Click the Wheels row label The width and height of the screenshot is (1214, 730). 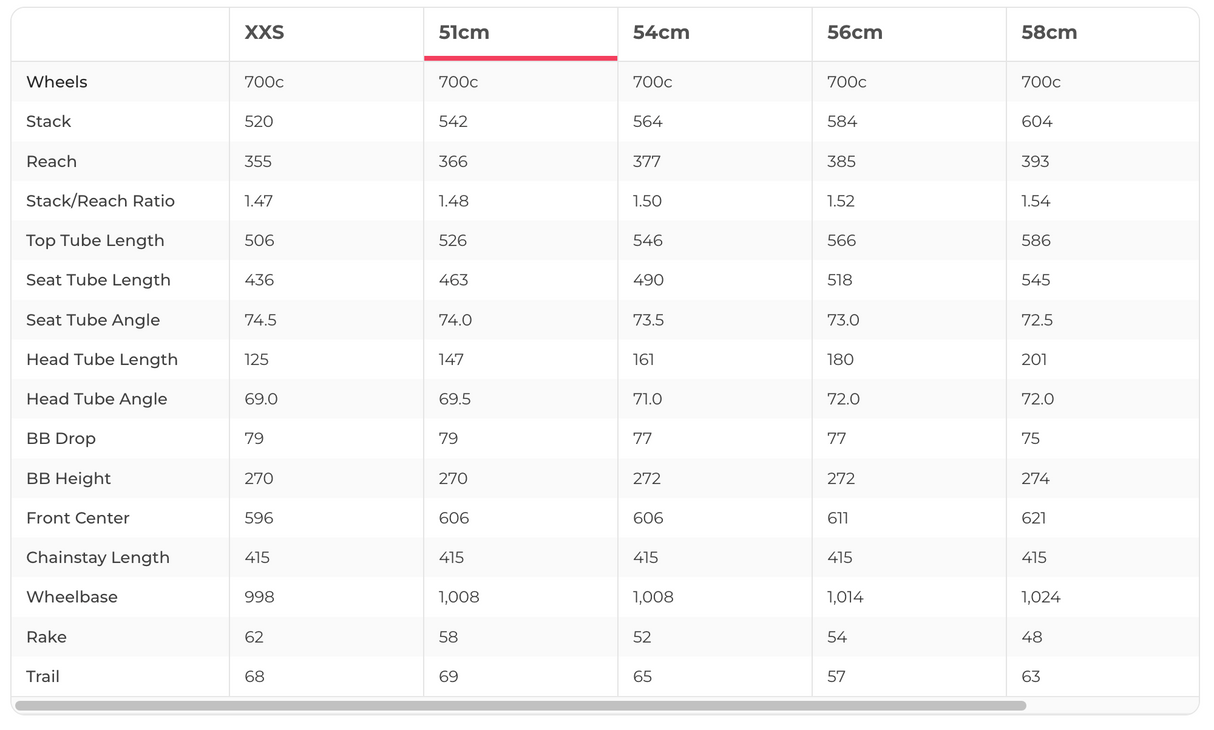coord(57,82)
